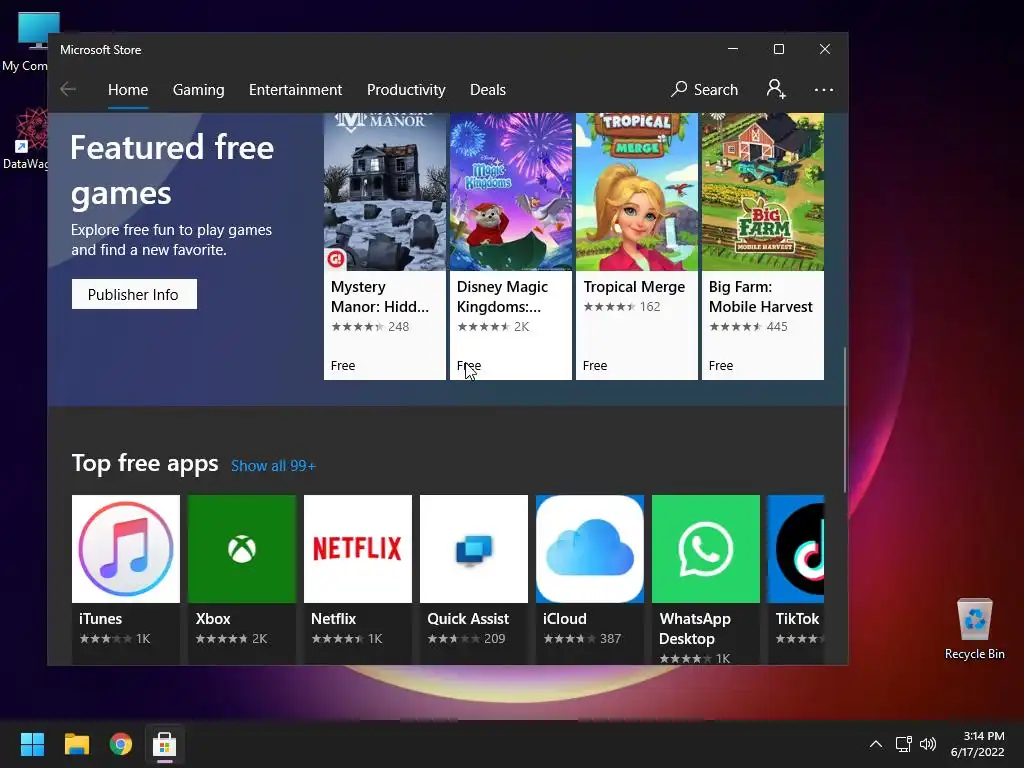Click the 387 rating count for iCloud
Screen dimensions: 1024x768
coord(611,639)
